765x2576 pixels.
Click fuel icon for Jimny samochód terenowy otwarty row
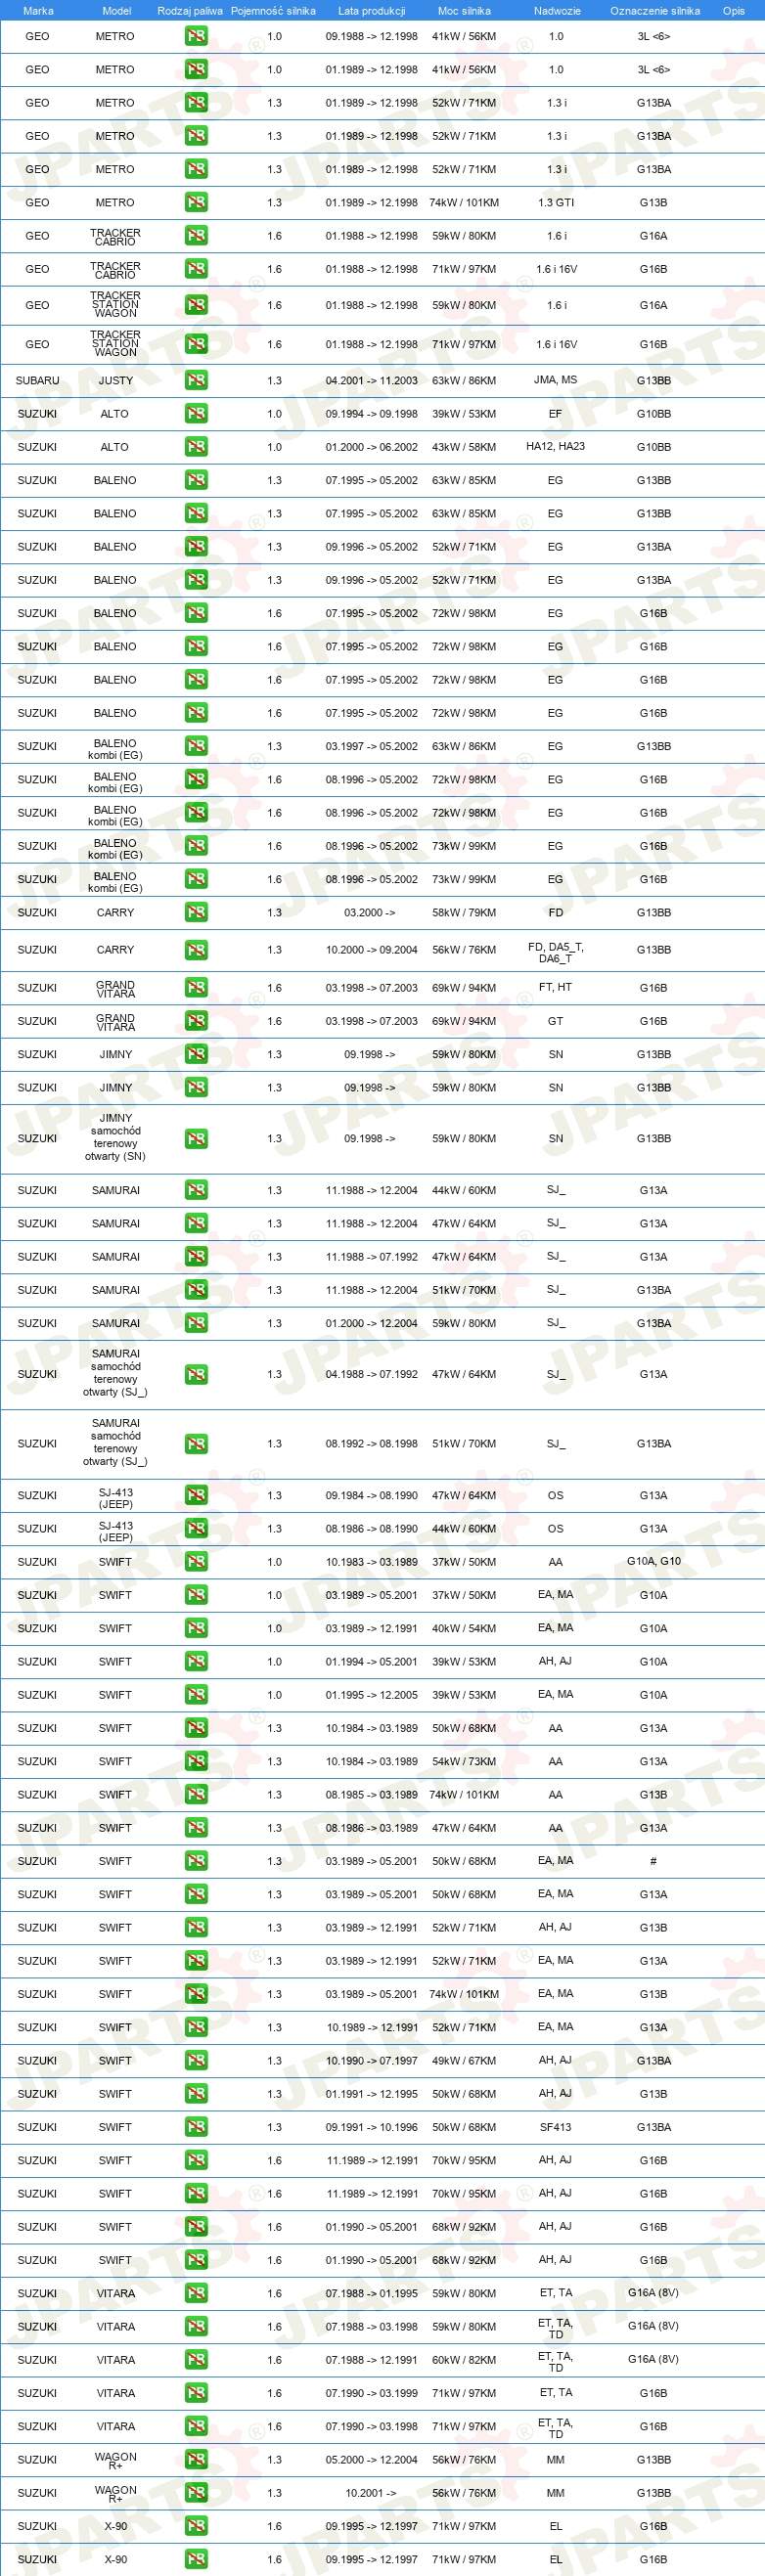click(x=196, y=1139)
